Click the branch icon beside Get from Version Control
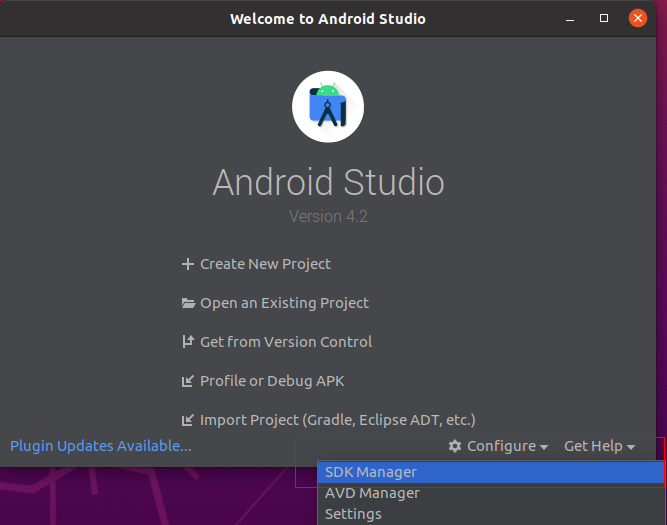Viewport: 667px width, 525px height. click(188, 342)
